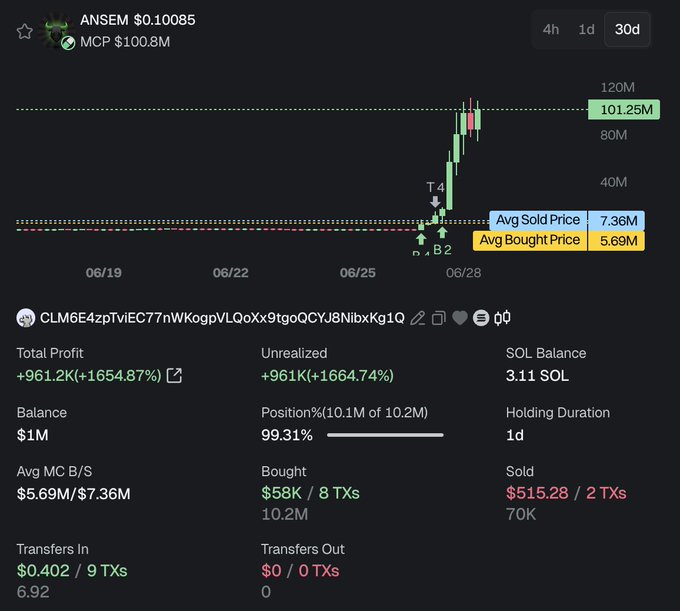Click the B 2 buy marker arrow
Image resolution: width=680 pixels, height=611 pixels.
(442, 233)
